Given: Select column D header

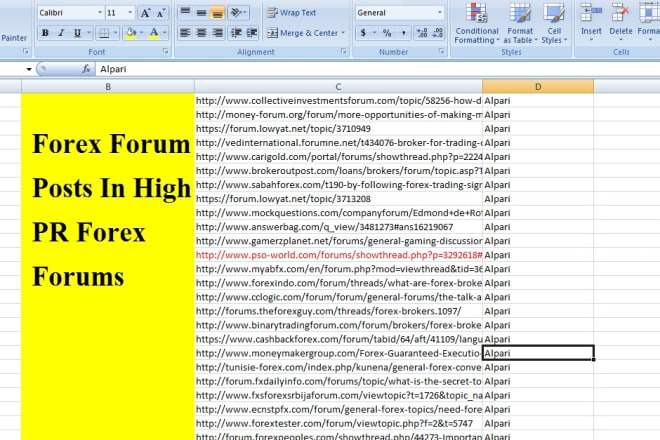Looking at the screenshot, I should coord(538,87).
